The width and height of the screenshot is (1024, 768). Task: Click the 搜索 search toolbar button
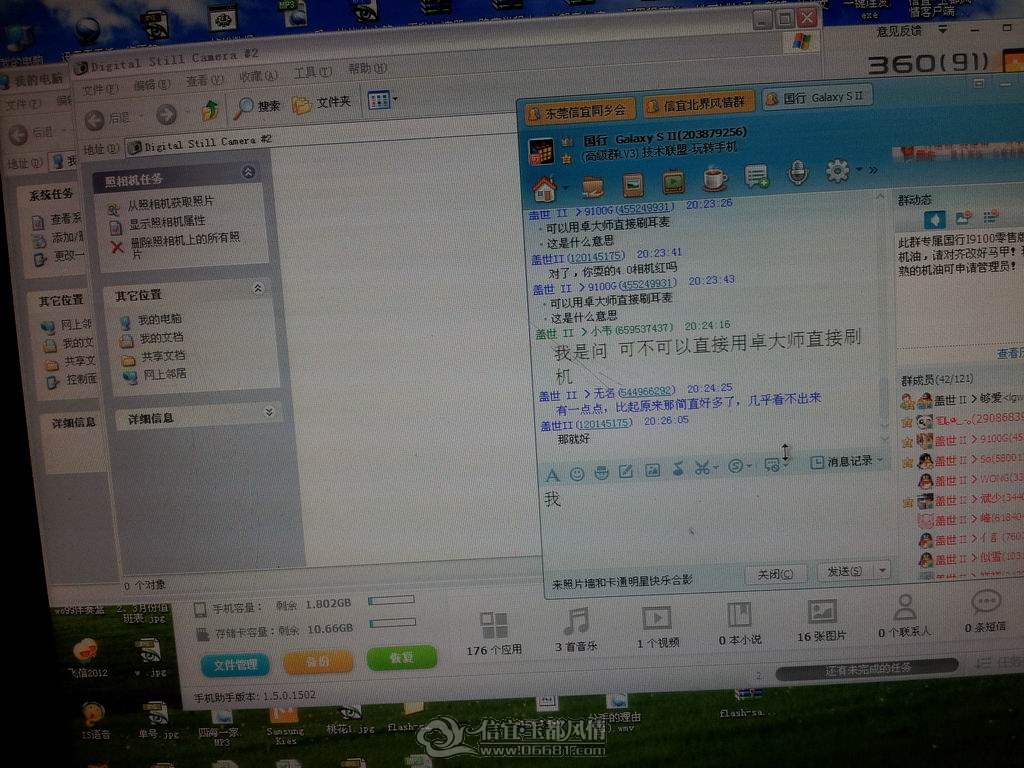(x=257, y=107)
